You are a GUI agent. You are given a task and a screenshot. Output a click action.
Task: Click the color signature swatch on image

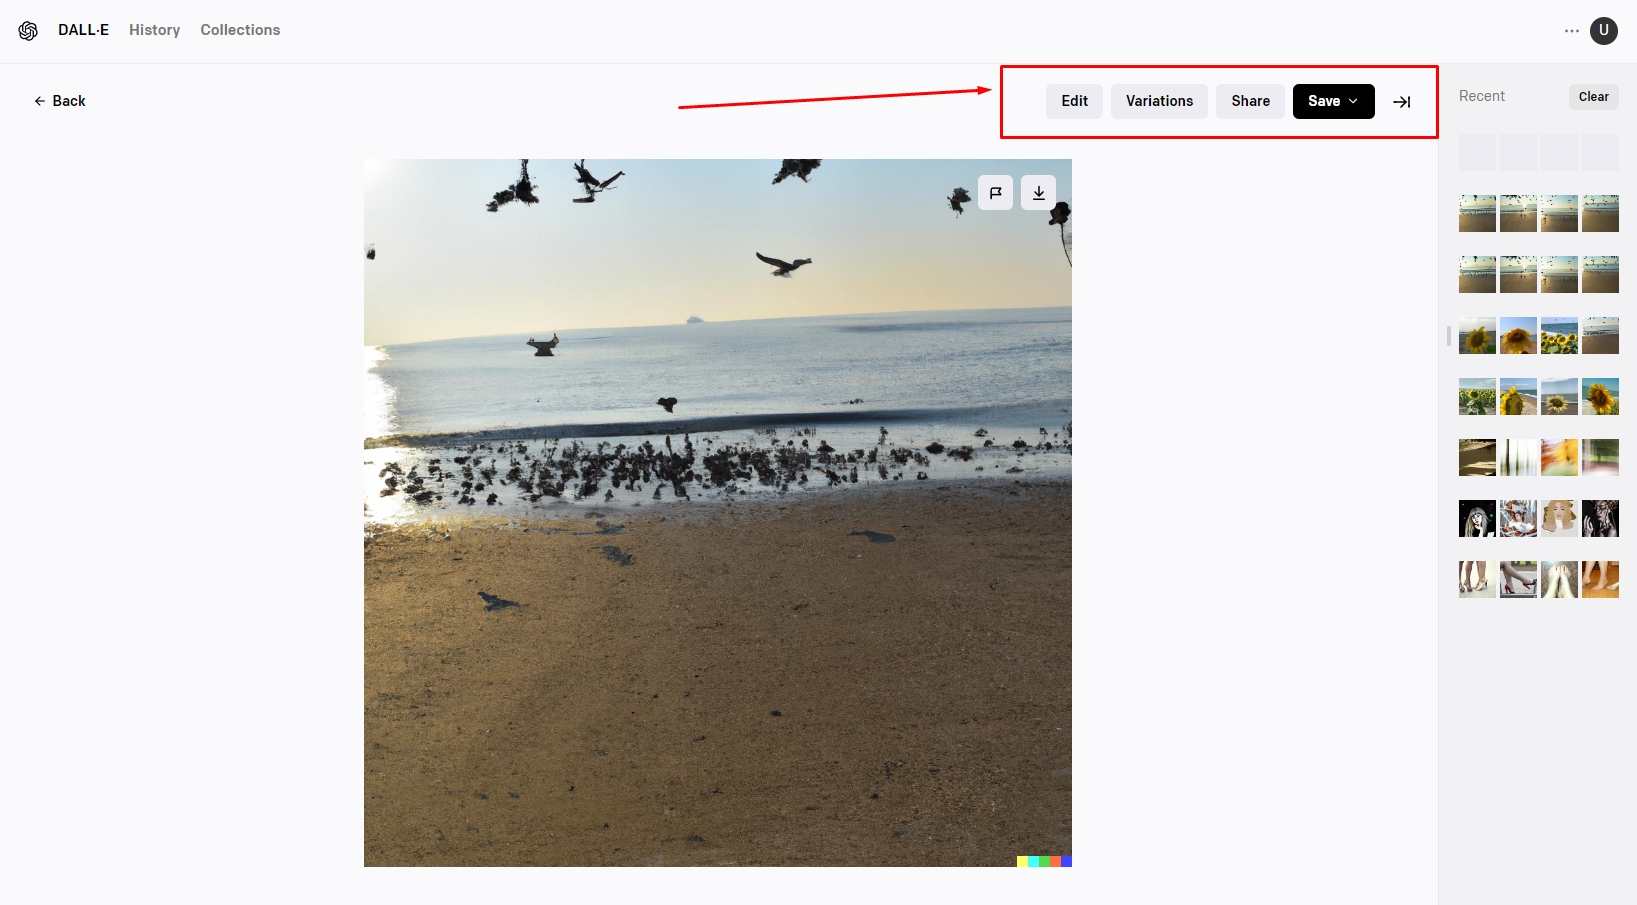[1044, 861]
